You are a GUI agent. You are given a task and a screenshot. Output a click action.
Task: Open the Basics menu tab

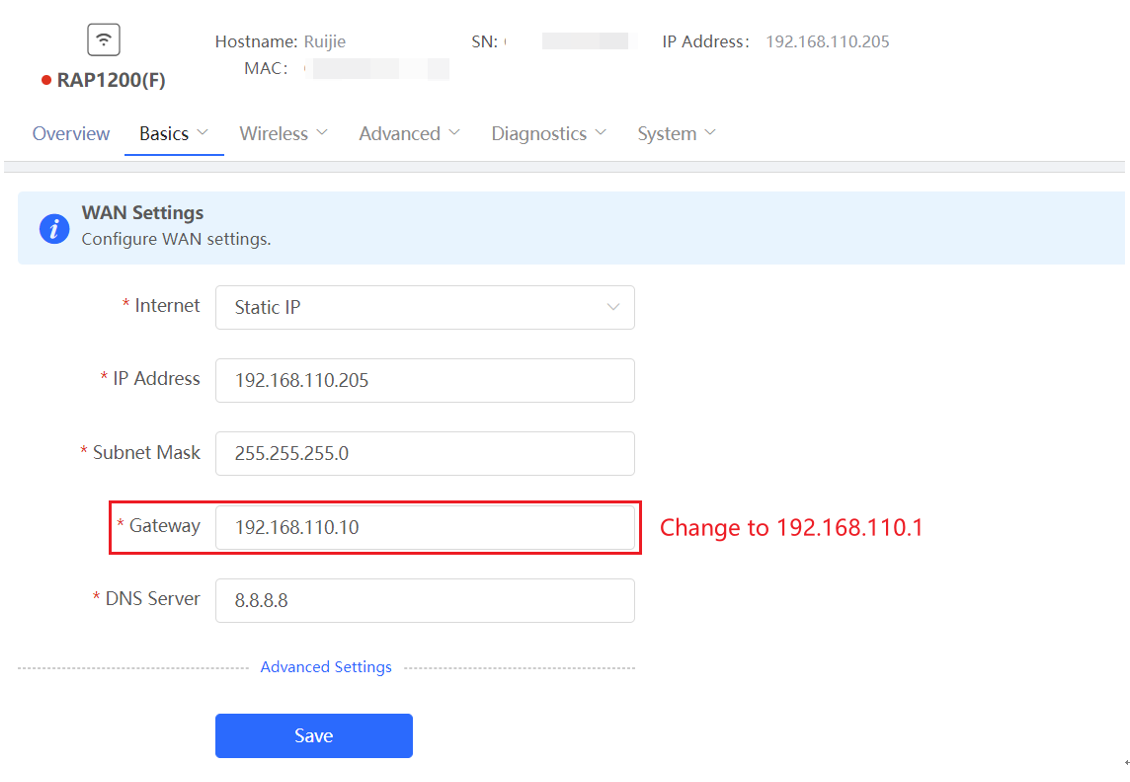pos(174,133)
